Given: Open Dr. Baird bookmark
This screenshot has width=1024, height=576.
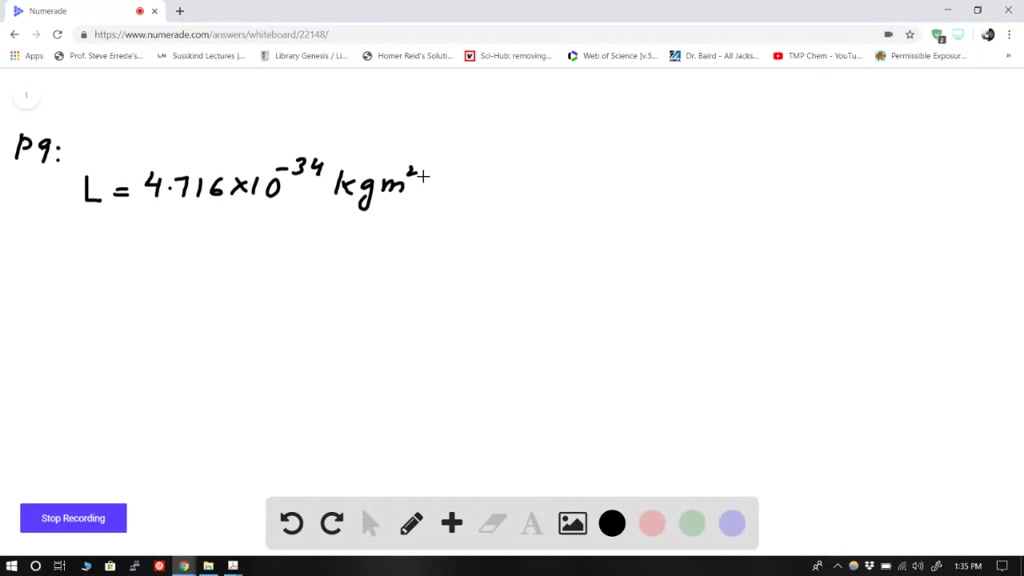Looking at the screenshot, I should pos(714,56).
